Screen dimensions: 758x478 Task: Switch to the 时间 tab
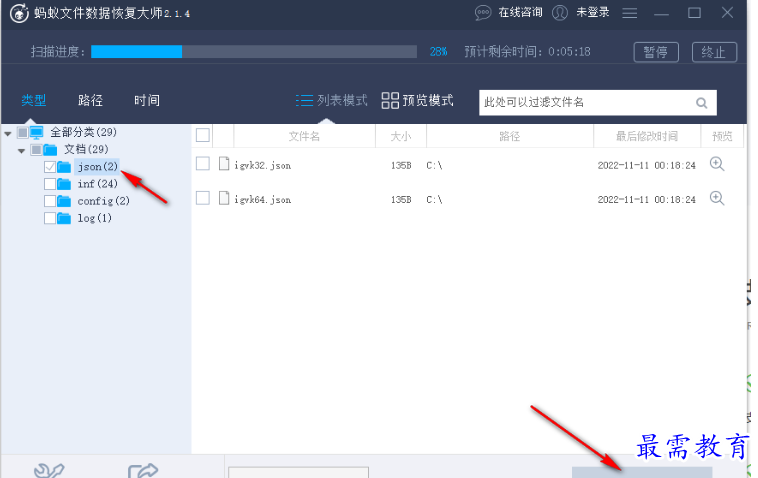147,101
